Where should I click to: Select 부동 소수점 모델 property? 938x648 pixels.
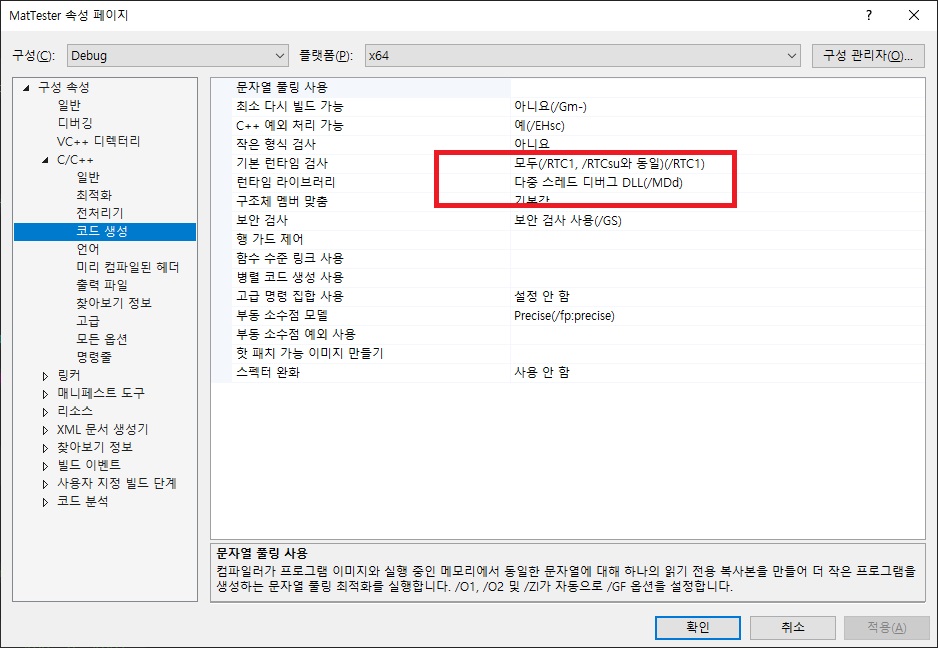[x=282, y=315]
